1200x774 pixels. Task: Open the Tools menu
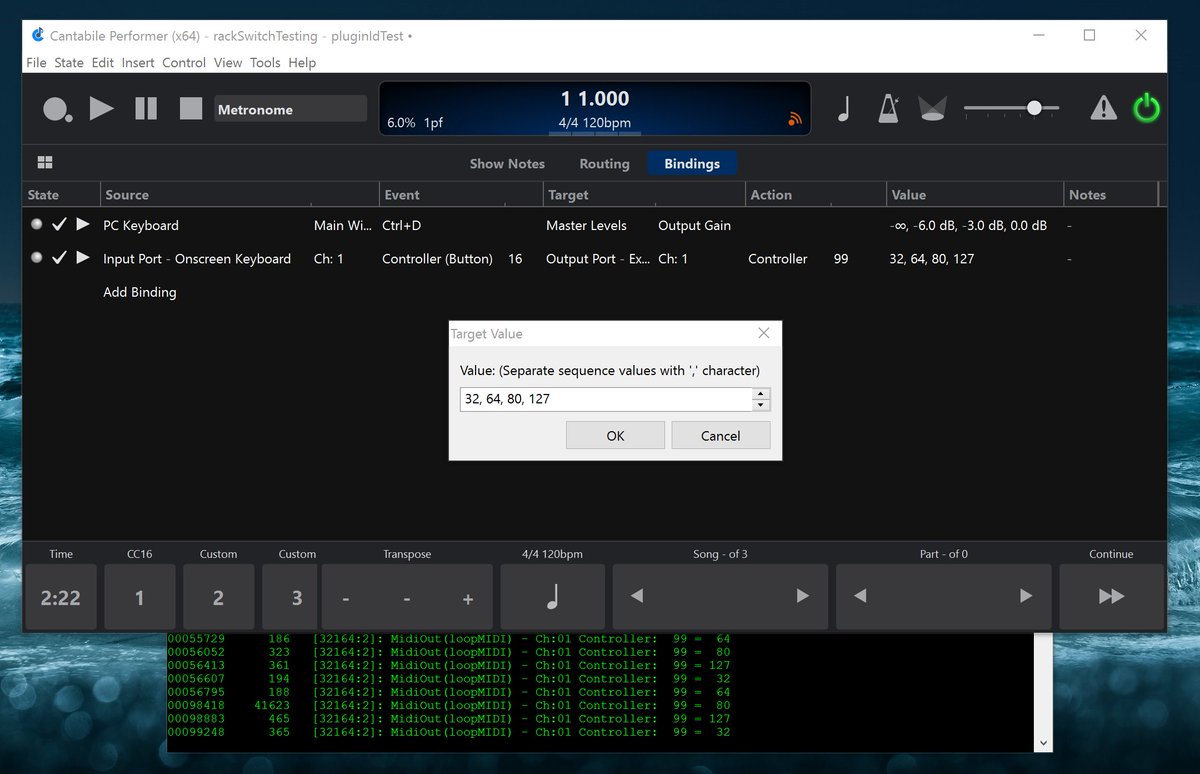tap(265, 62)
